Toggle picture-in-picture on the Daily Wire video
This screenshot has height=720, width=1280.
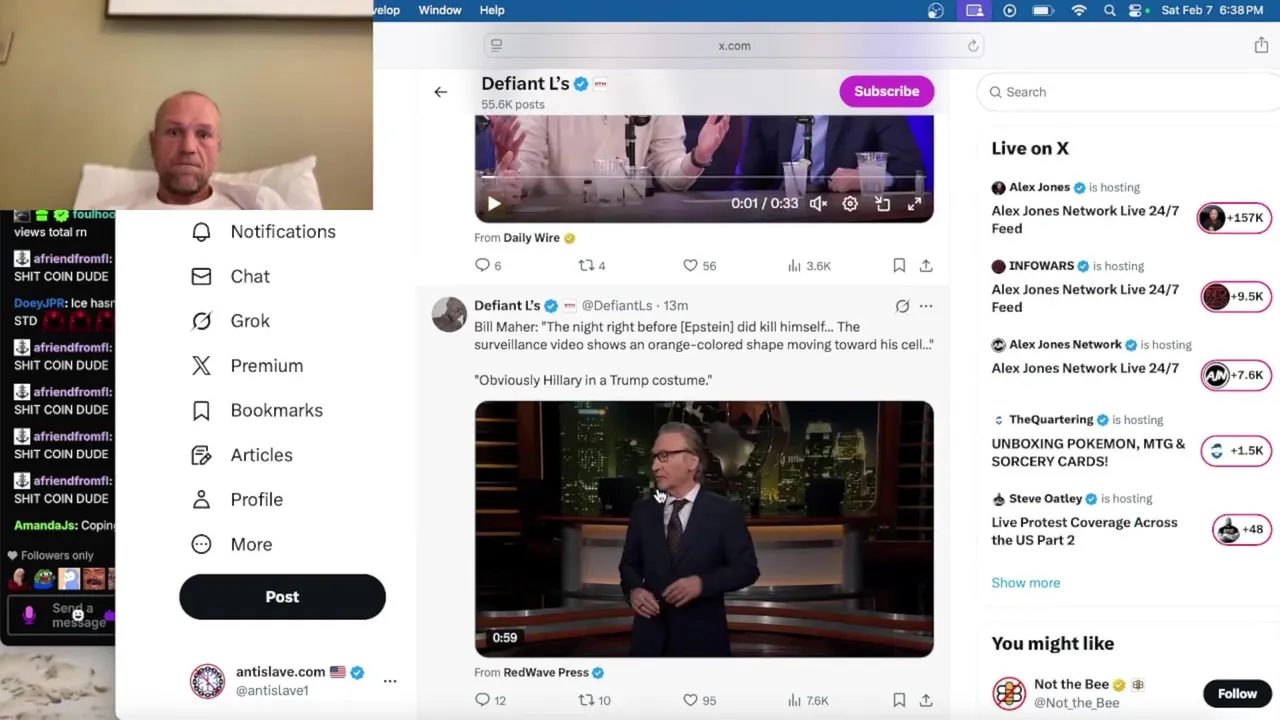coord(882,204)
